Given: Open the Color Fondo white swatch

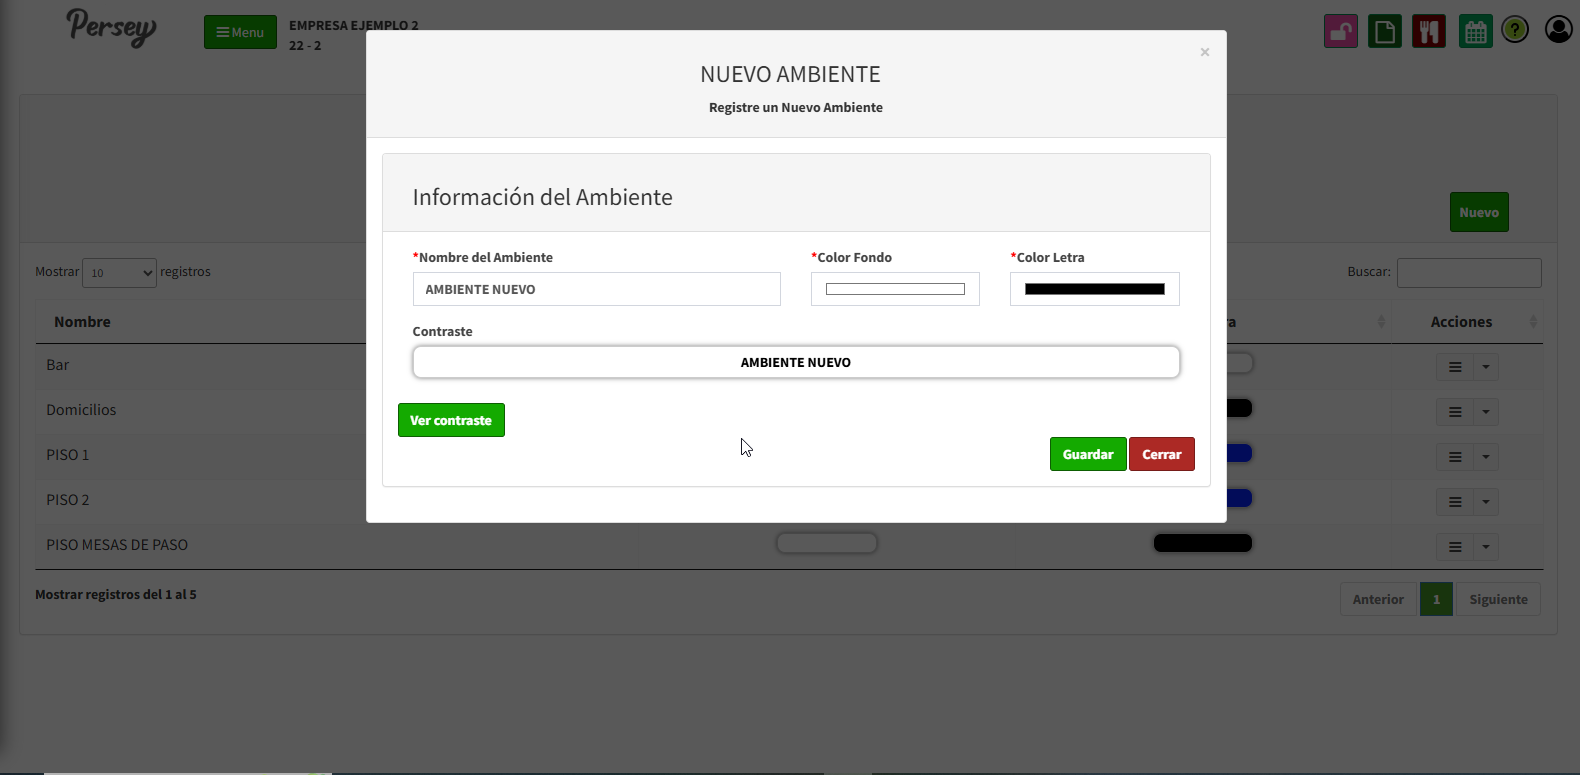Looking at the screenshot, I should (x=895, y=289).
